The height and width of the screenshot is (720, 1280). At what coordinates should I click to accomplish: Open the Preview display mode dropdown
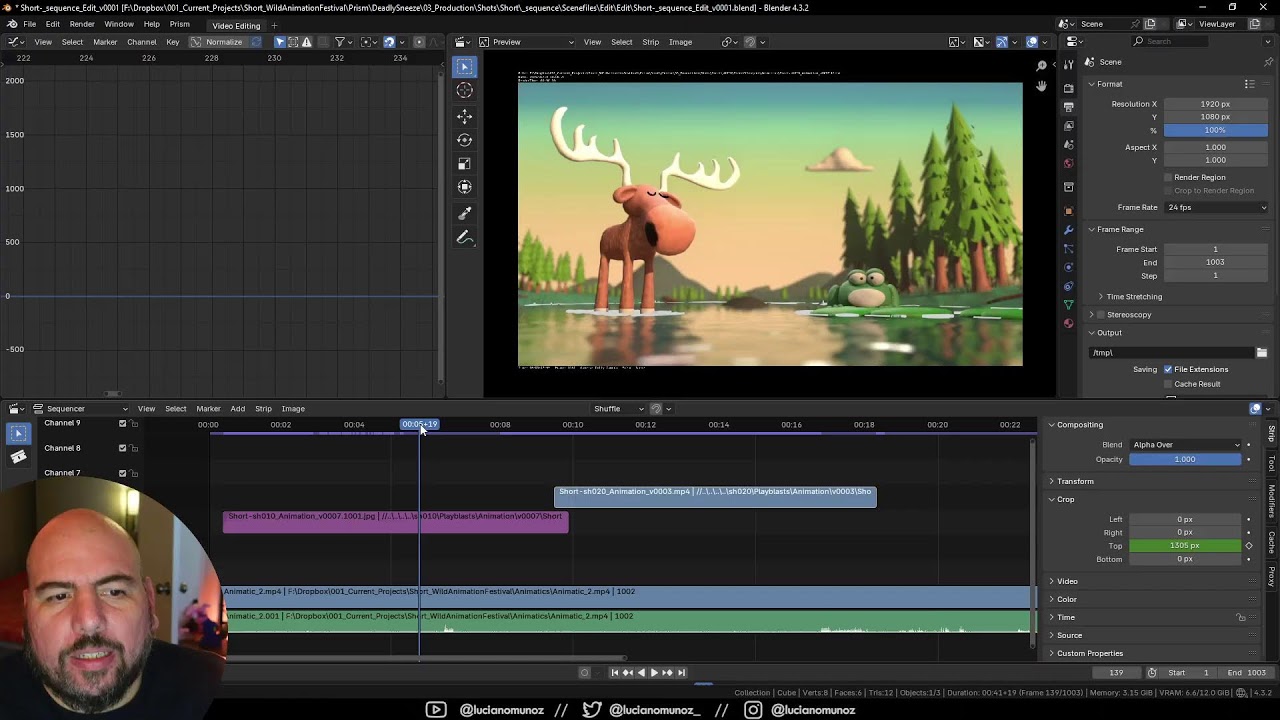coord(526,42)
